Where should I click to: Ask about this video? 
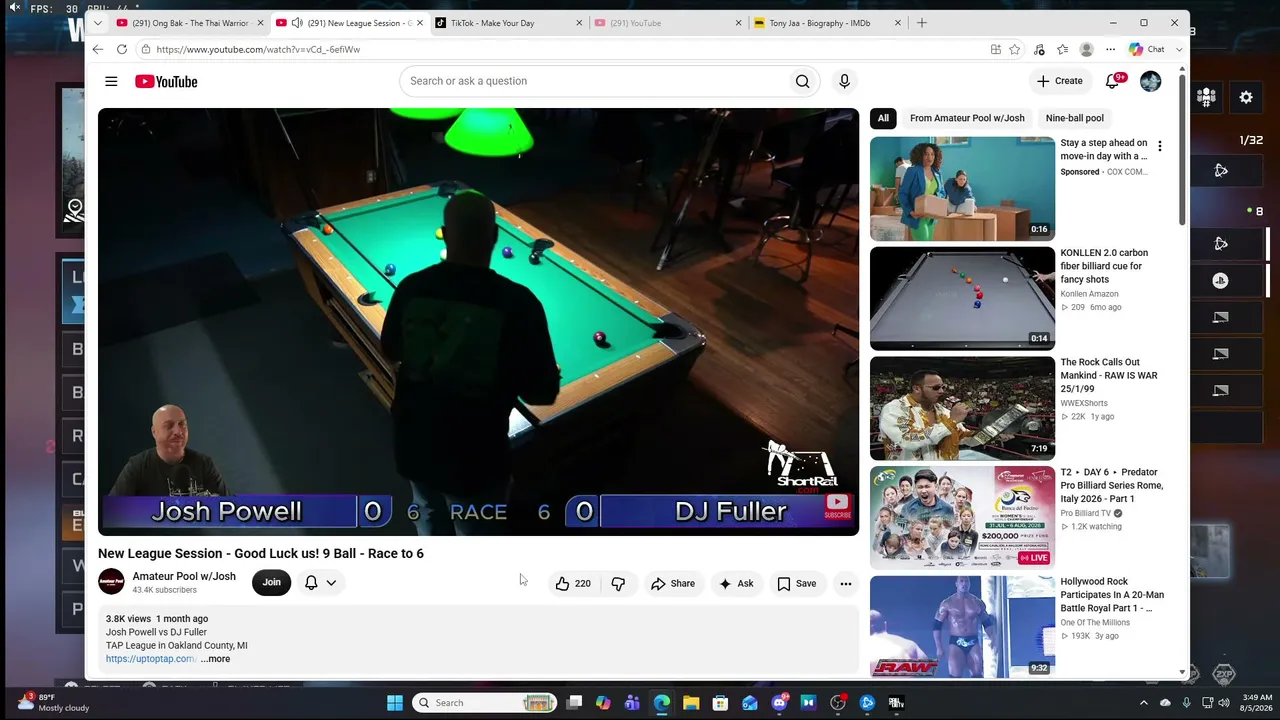pos(736,583)
